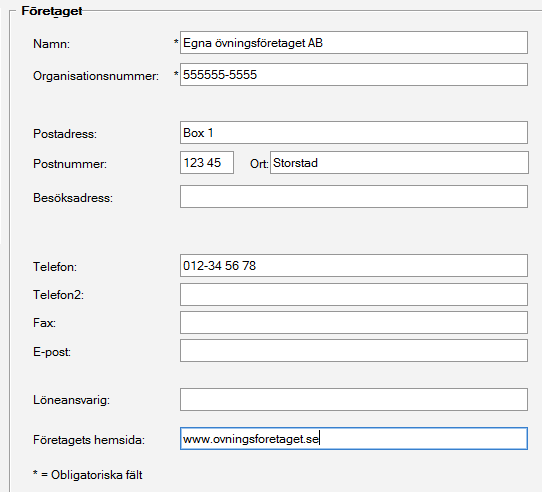
Task: Click the Företaget group heading
Action: click(52, 11)
